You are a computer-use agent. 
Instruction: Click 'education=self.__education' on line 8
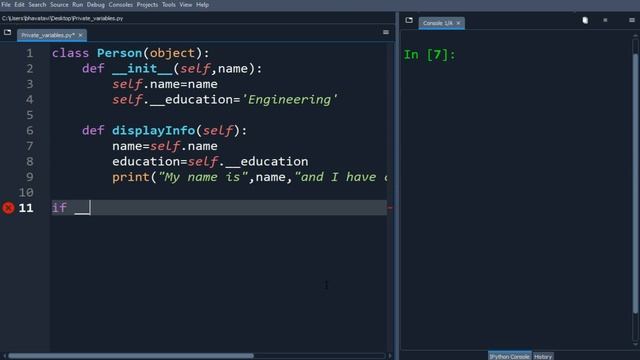pos(210,162)
